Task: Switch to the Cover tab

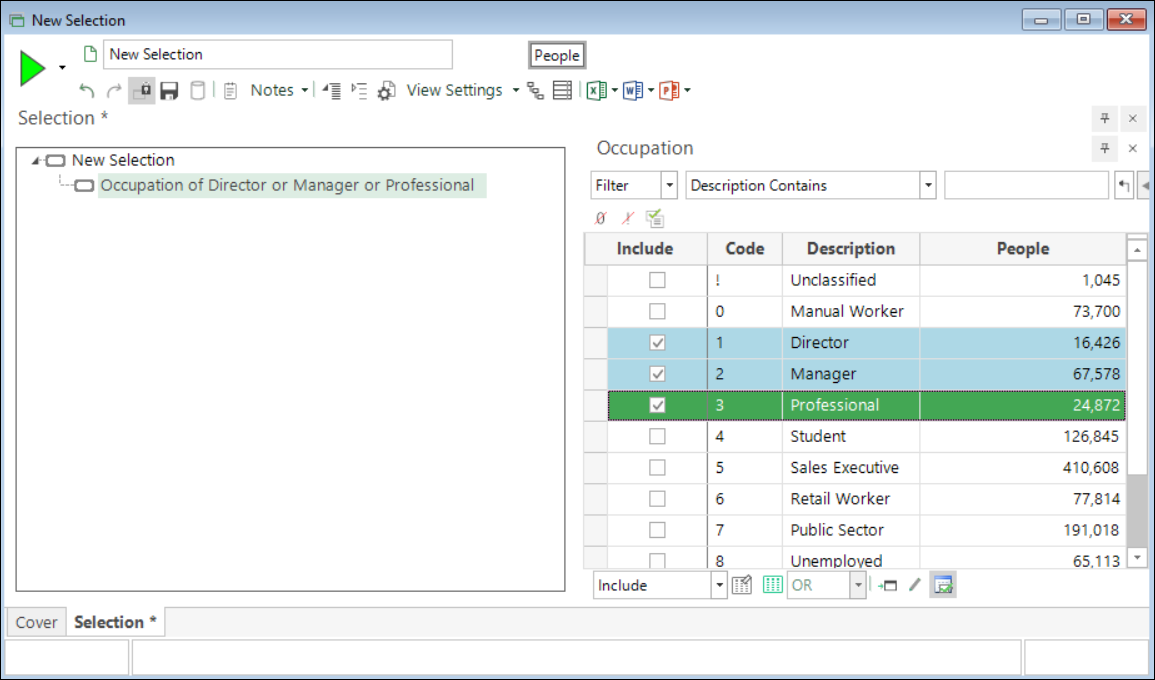Action: pyautogui.click(x=36, y=623)
